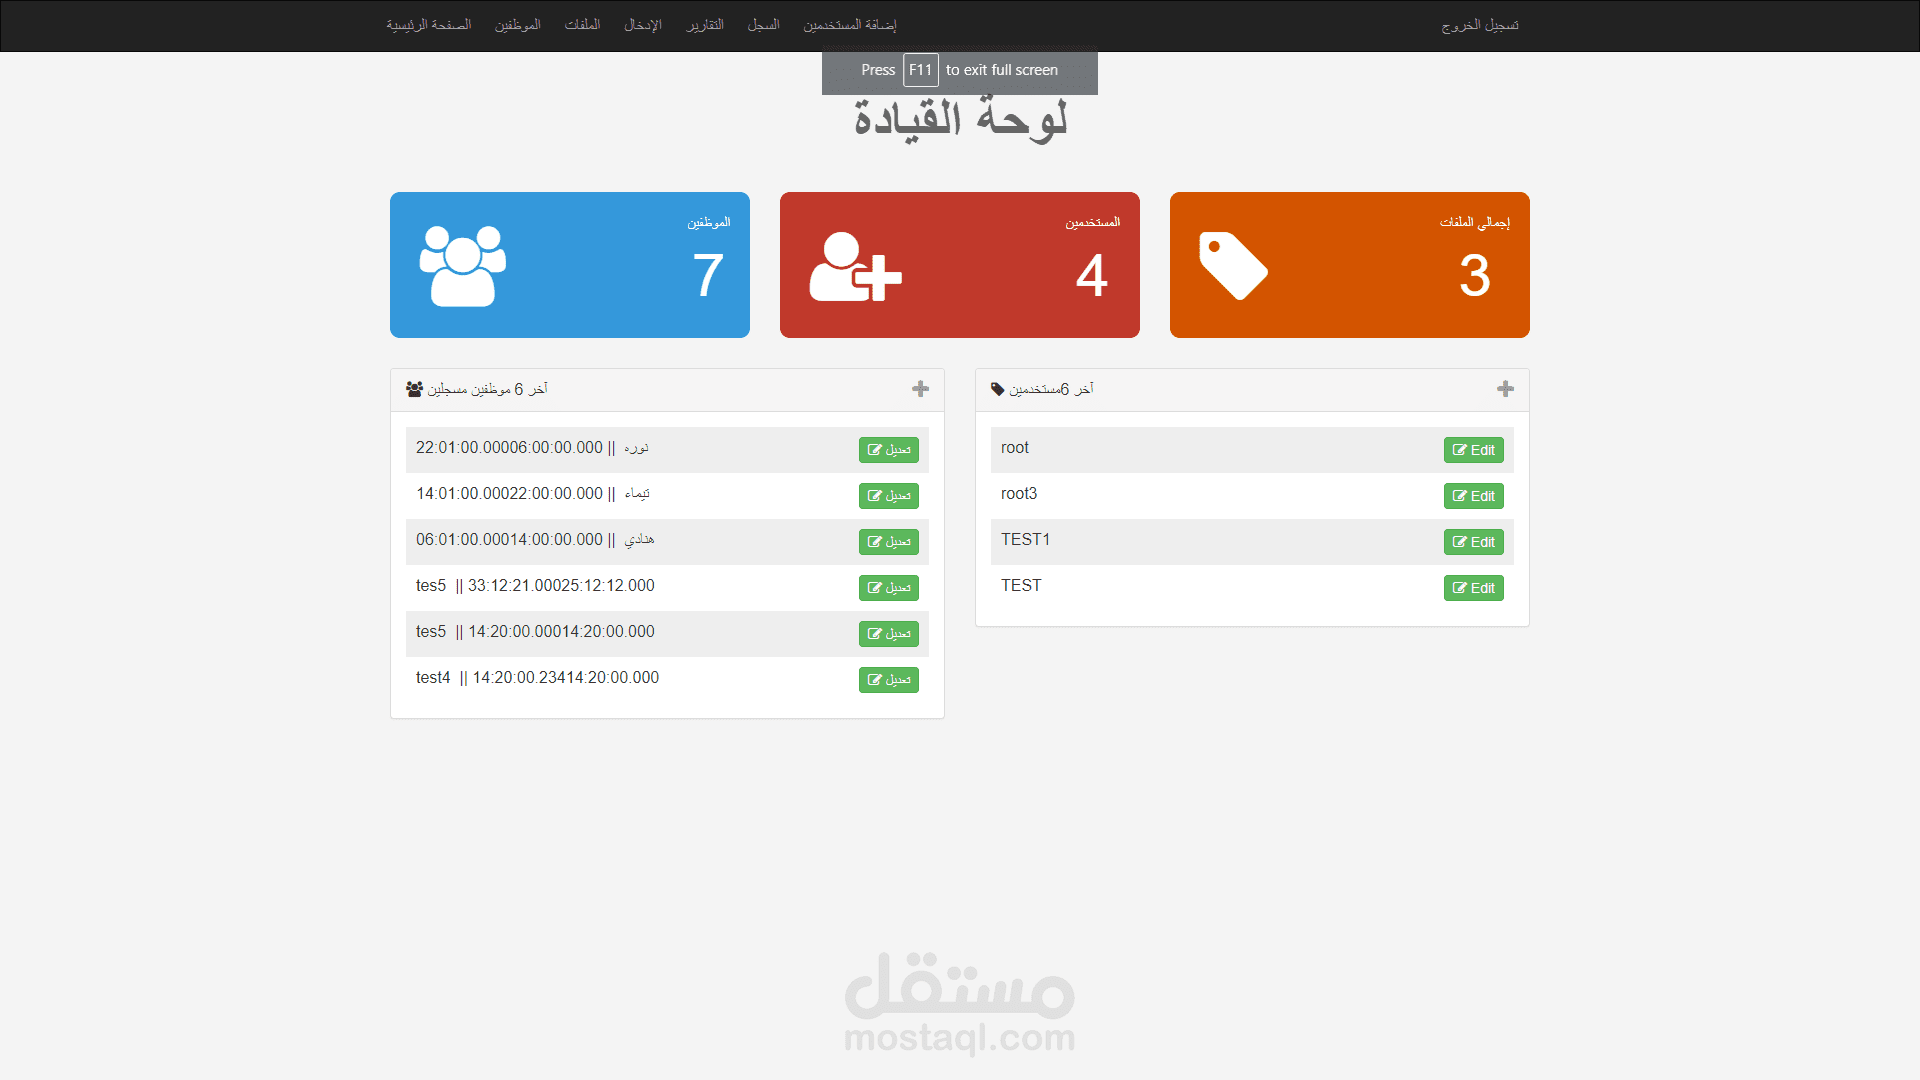This screenshot has height=1080, width=1920.
Task: Open الصفحة الرئيسية in the navbar
Action: [x=428, y=25]
